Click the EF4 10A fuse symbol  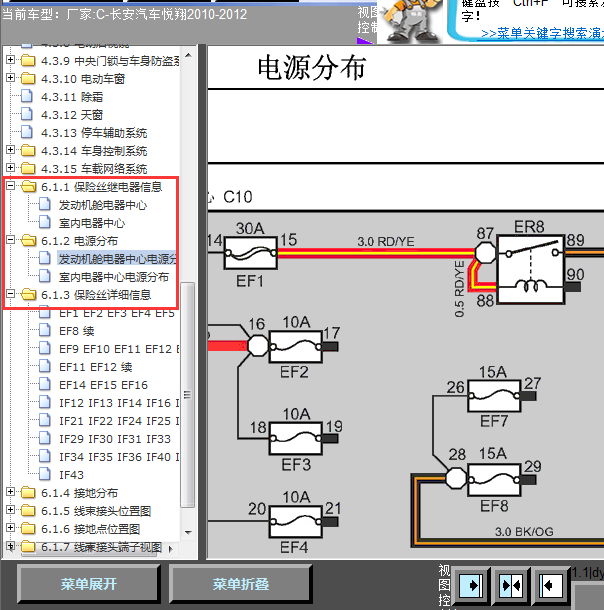[x=296, y=522]
